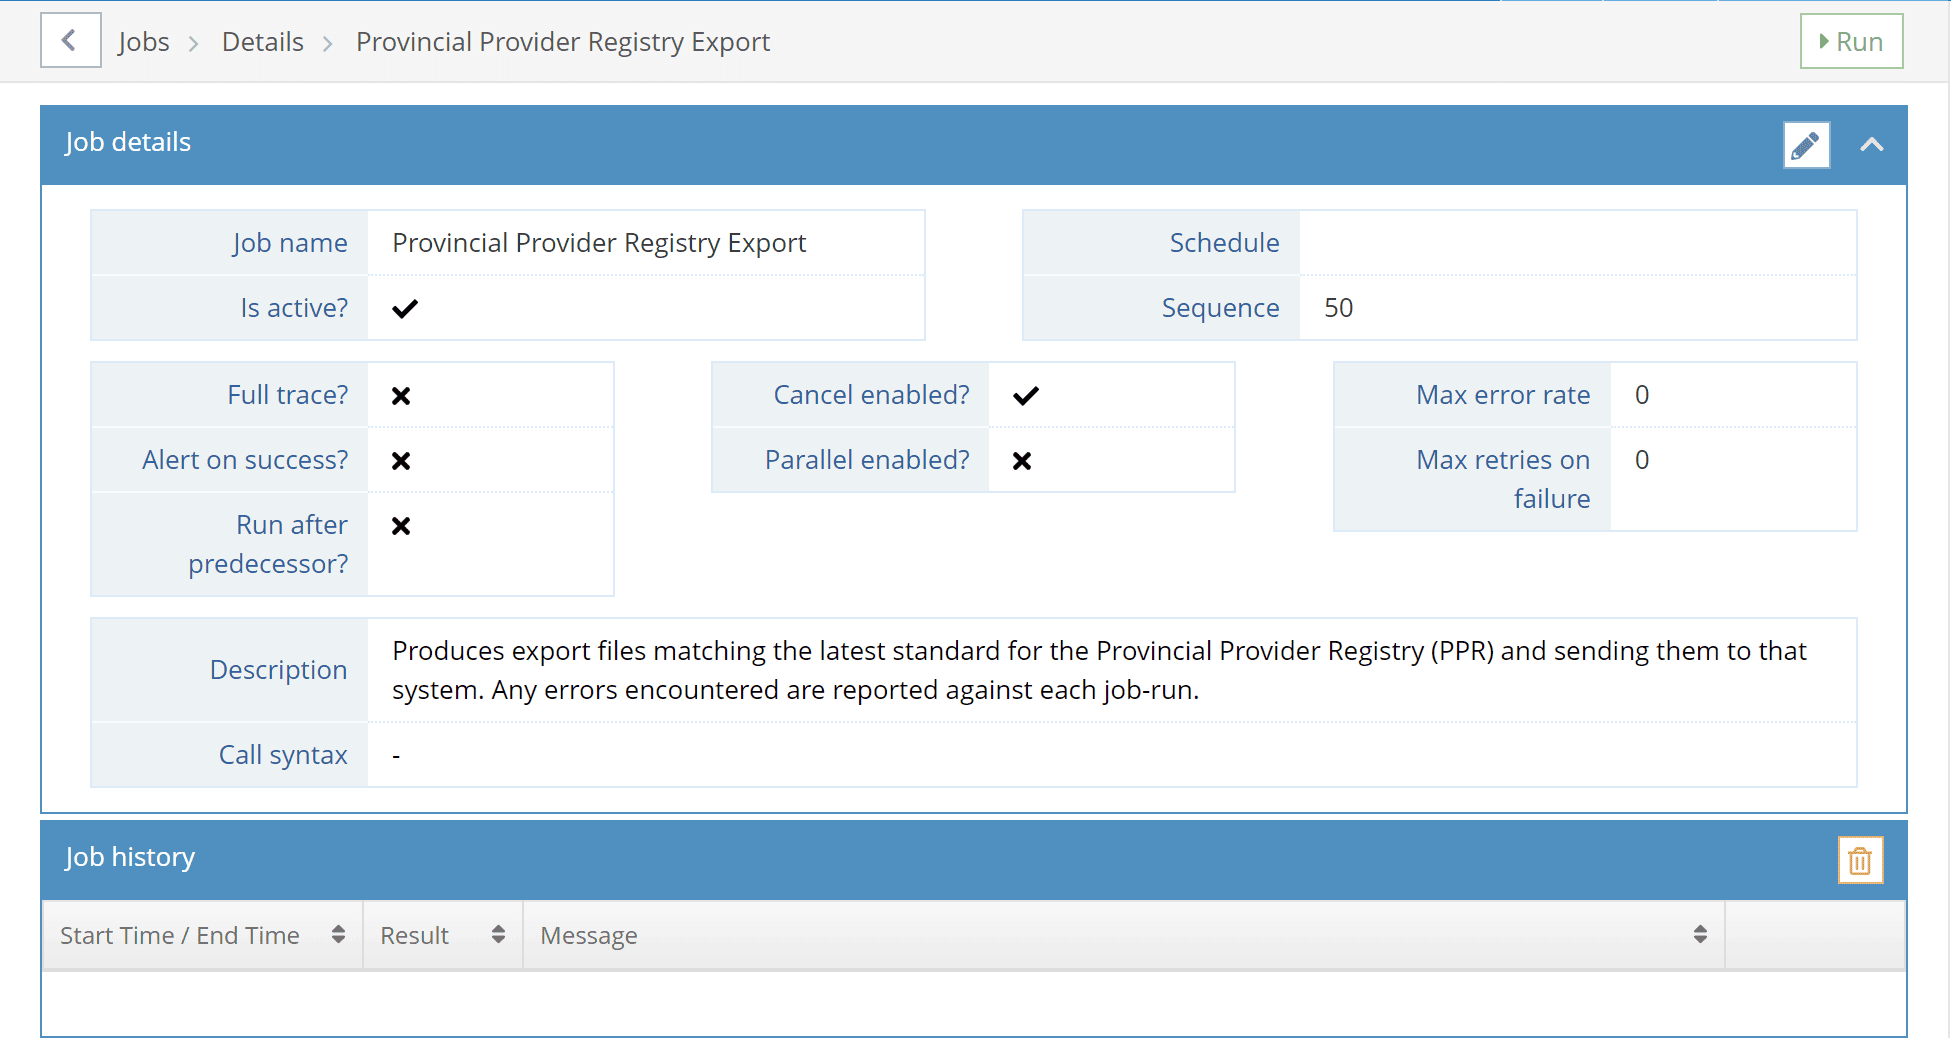Click the empty Schedule field

(1577, 243)
